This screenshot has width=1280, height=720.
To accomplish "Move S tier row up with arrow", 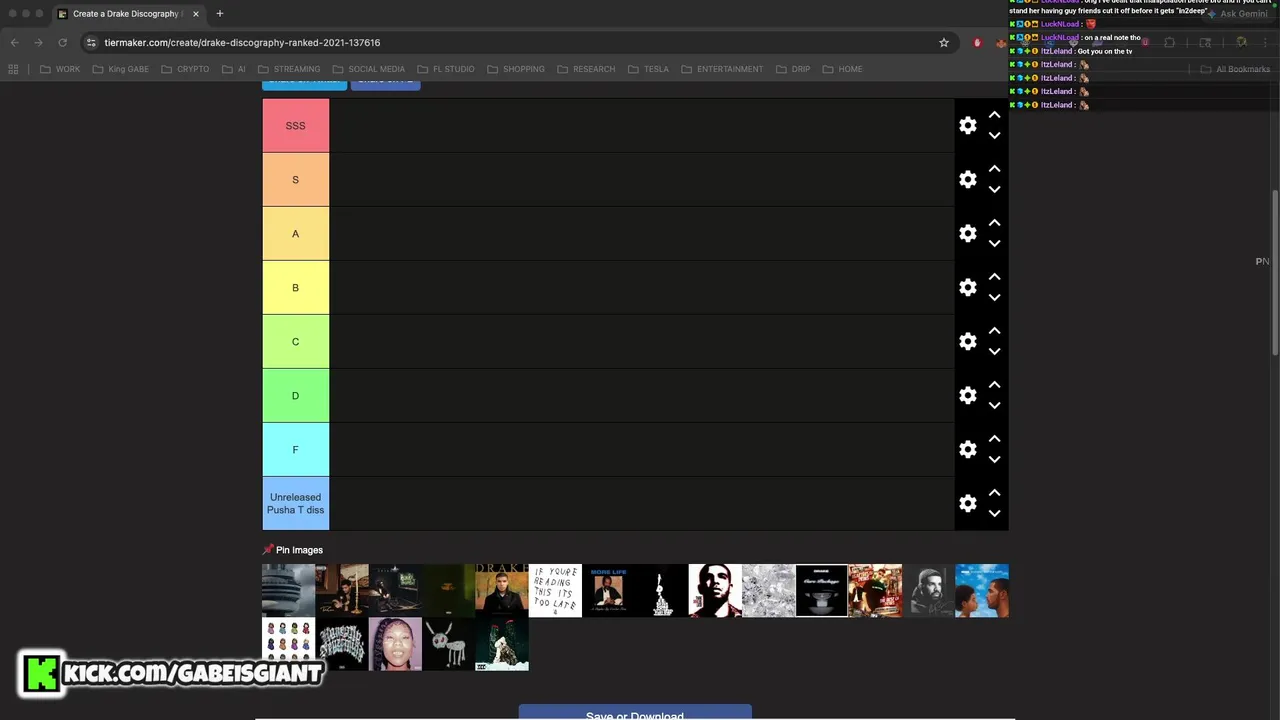I will coord(994,169).
